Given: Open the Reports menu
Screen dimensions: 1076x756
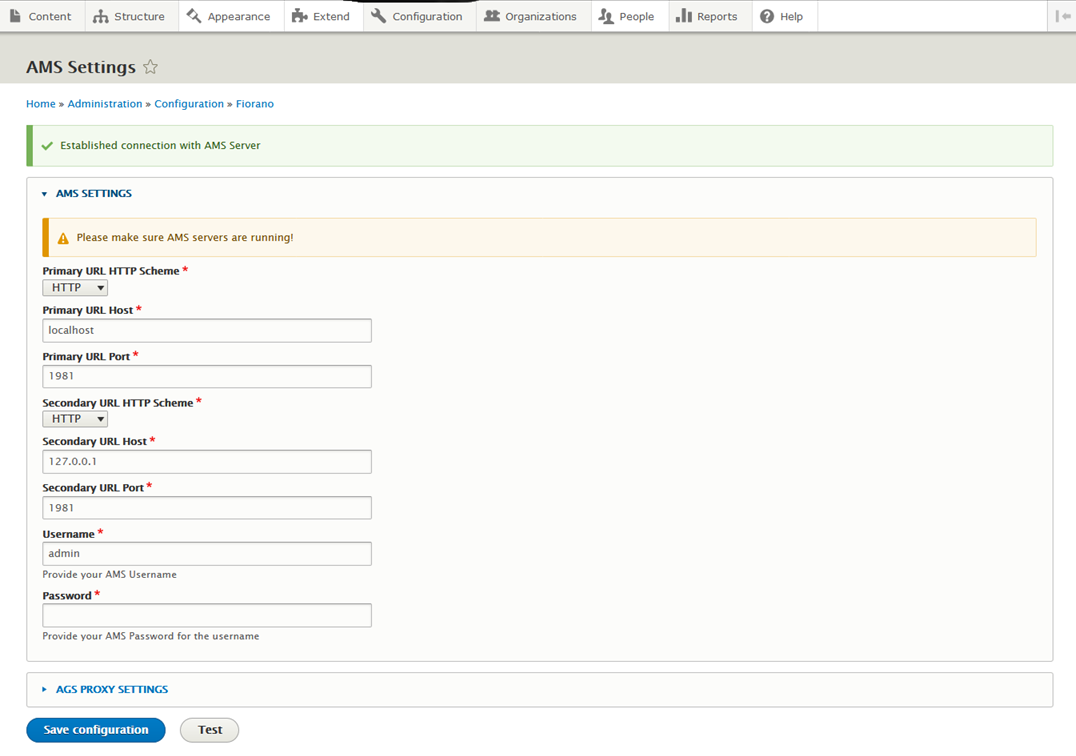Looking at the screenshot, I should pos(707,16).
